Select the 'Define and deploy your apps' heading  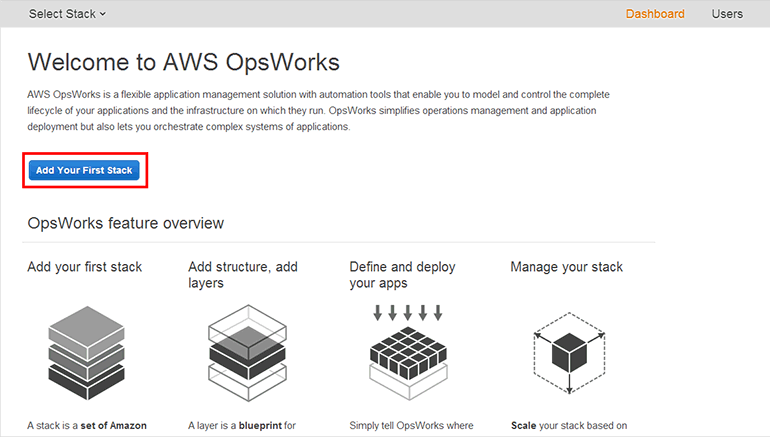pyautogui.click(x=402, y=275)
